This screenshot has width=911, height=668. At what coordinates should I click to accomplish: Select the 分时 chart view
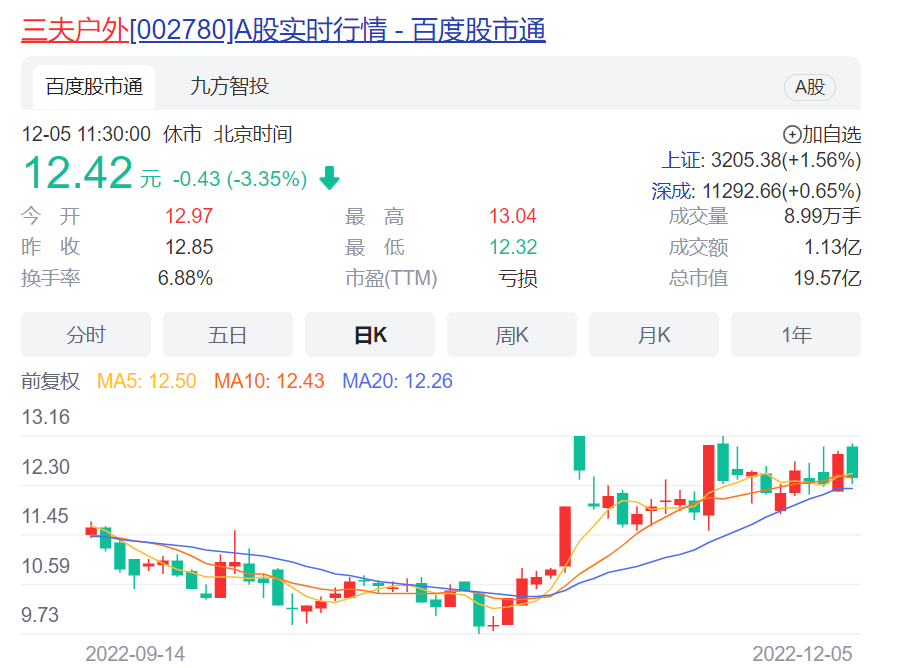86,335
